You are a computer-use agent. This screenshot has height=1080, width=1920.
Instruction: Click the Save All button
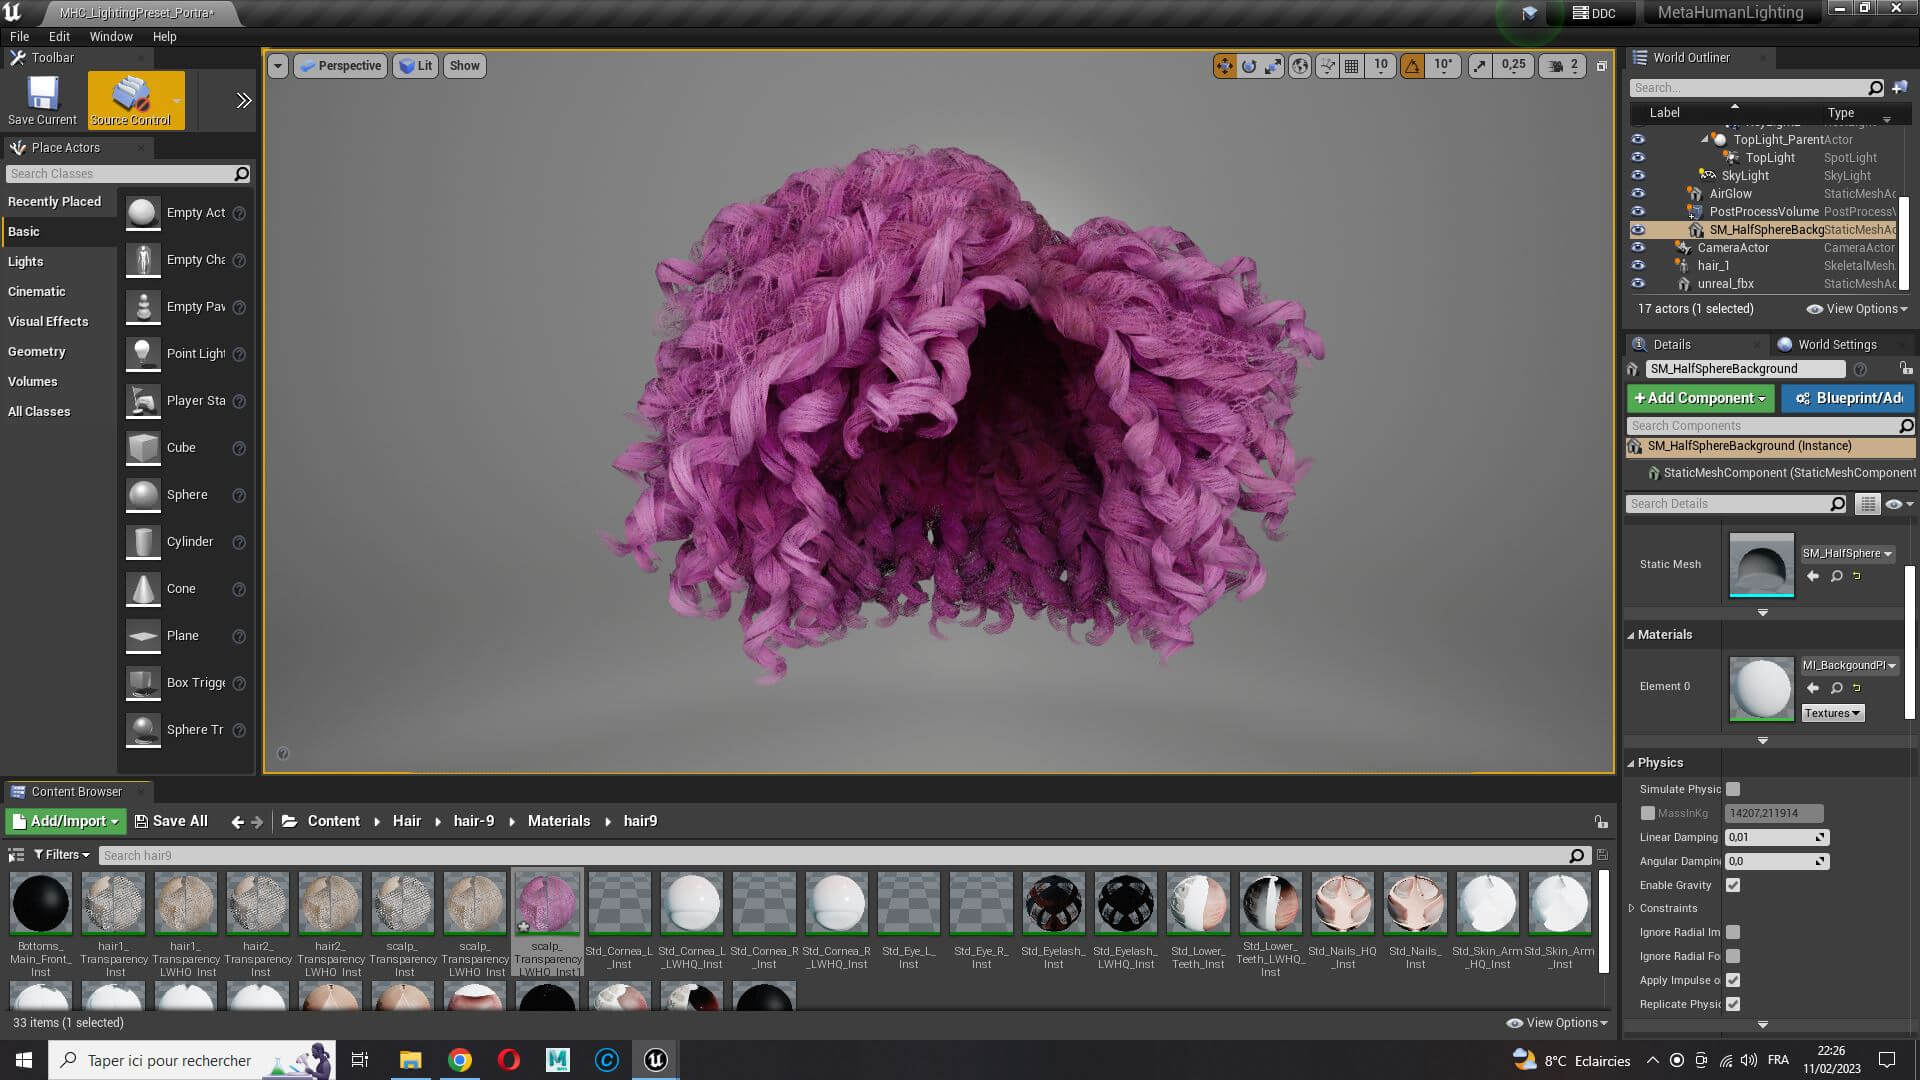tap(171, 821)
